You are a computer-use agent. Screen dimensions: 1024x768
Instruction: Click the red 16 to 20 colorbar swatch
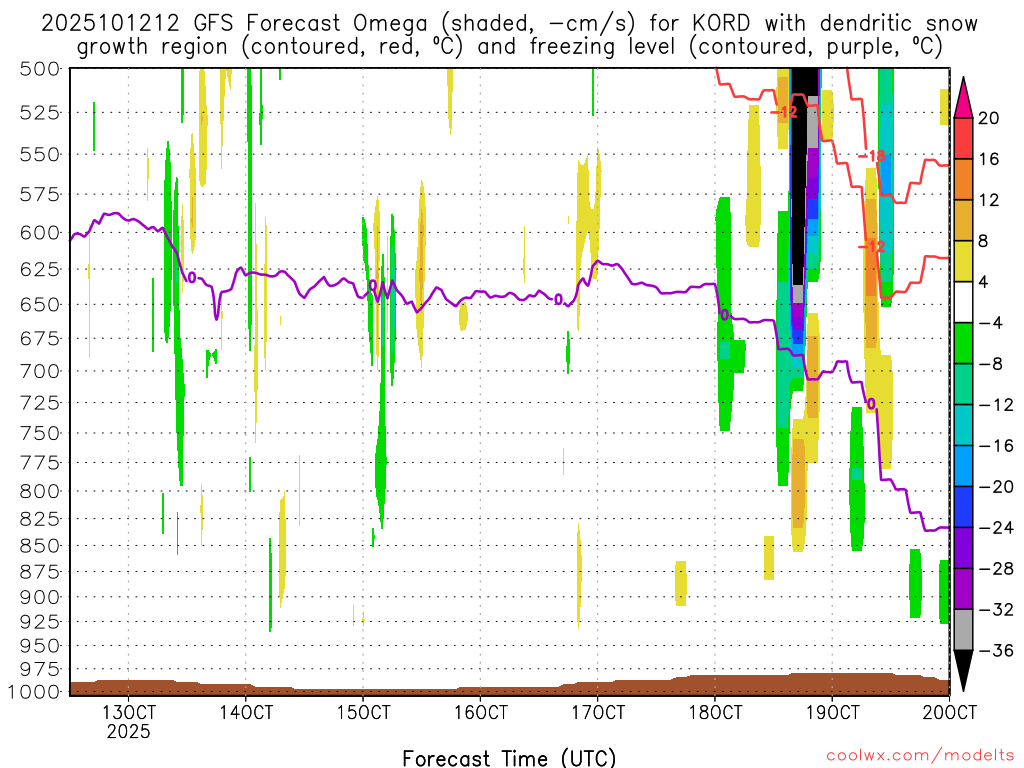(963, 138)
